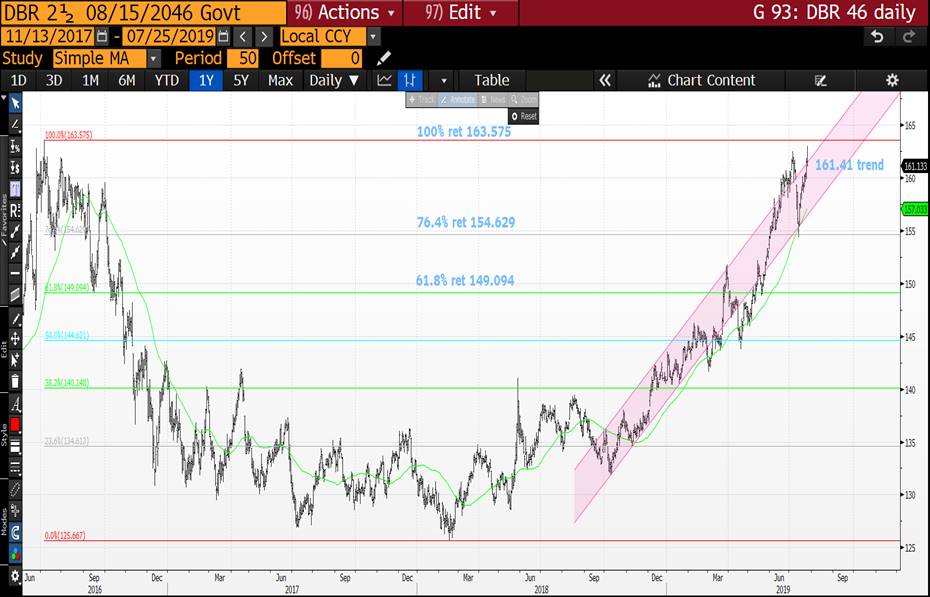Click the '100% ret 163.575' annotation label
This screenshot has width=930, height=597.
point(464,132)
